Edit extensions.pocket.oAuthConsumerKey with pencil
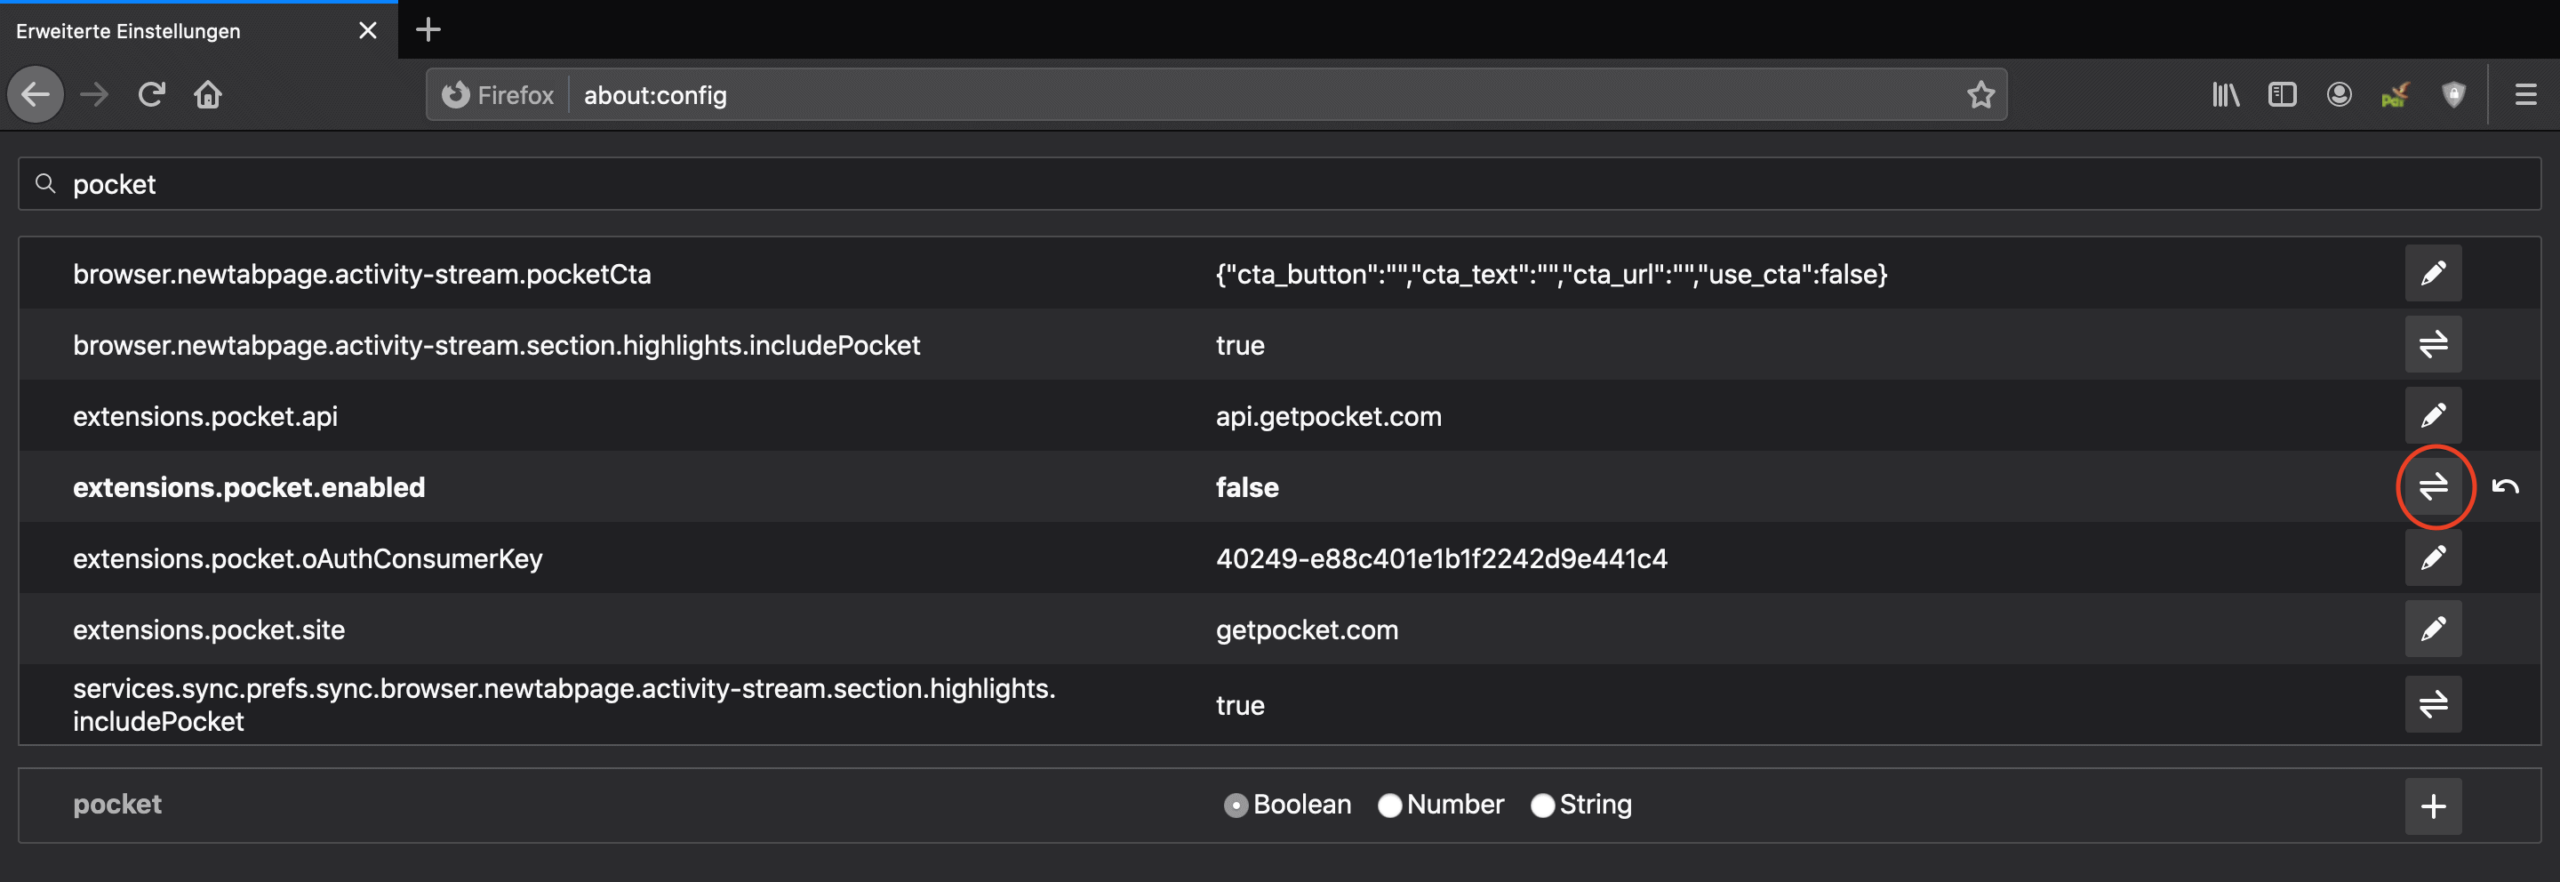Viewport: 2560px width, 882px height. (2433, 558)
